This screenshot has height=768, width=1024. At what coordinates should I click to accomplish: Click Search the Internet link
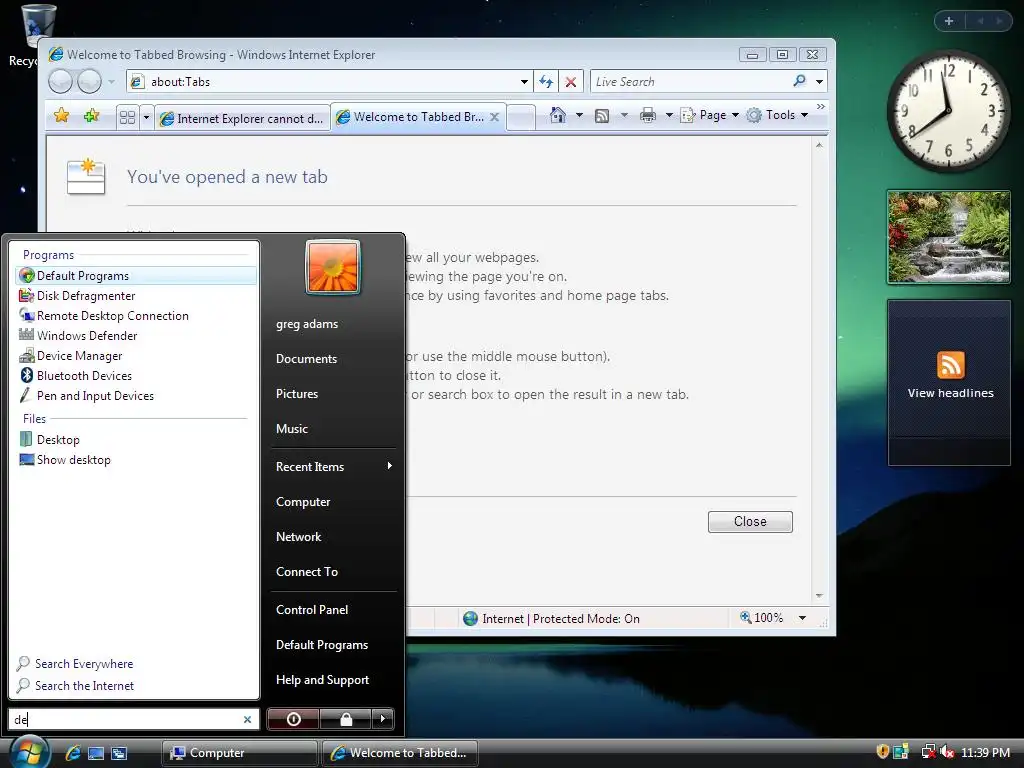84,686
